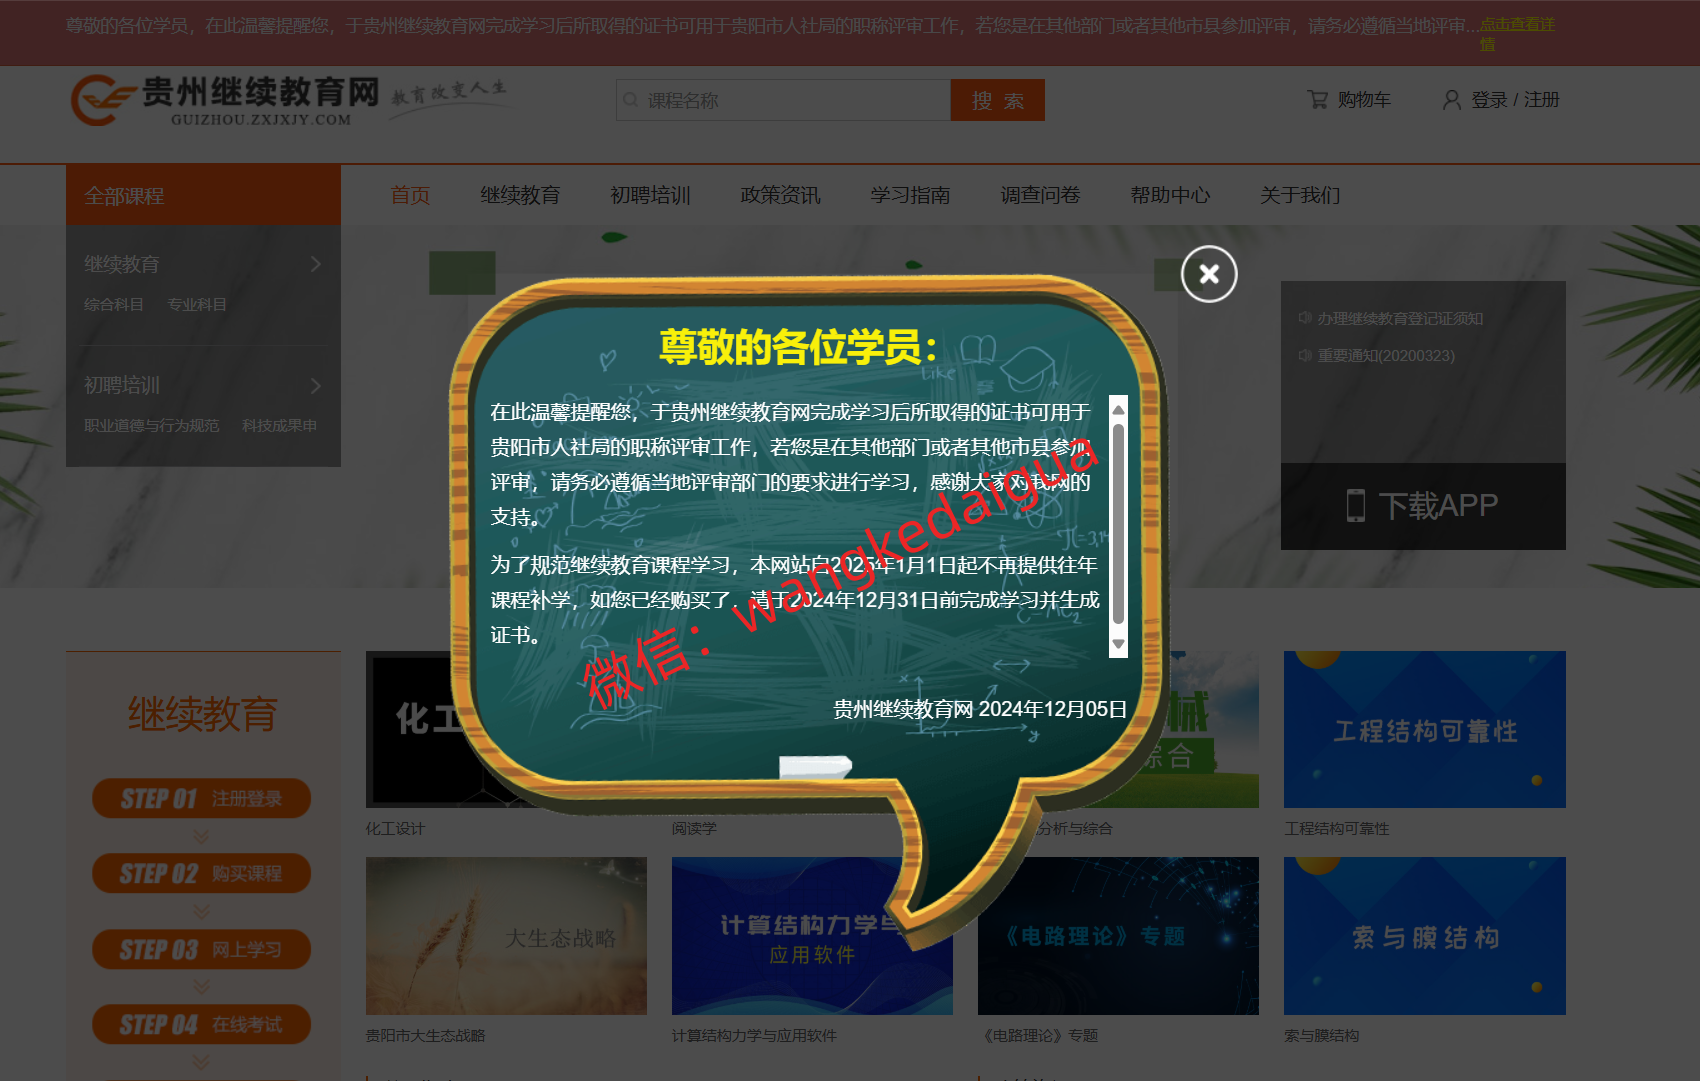Viewport: 1700px width, 1081px height.
Task: Open the 工程结构可靠性 course thumbnail
Action: click(x=1425, y=729)
